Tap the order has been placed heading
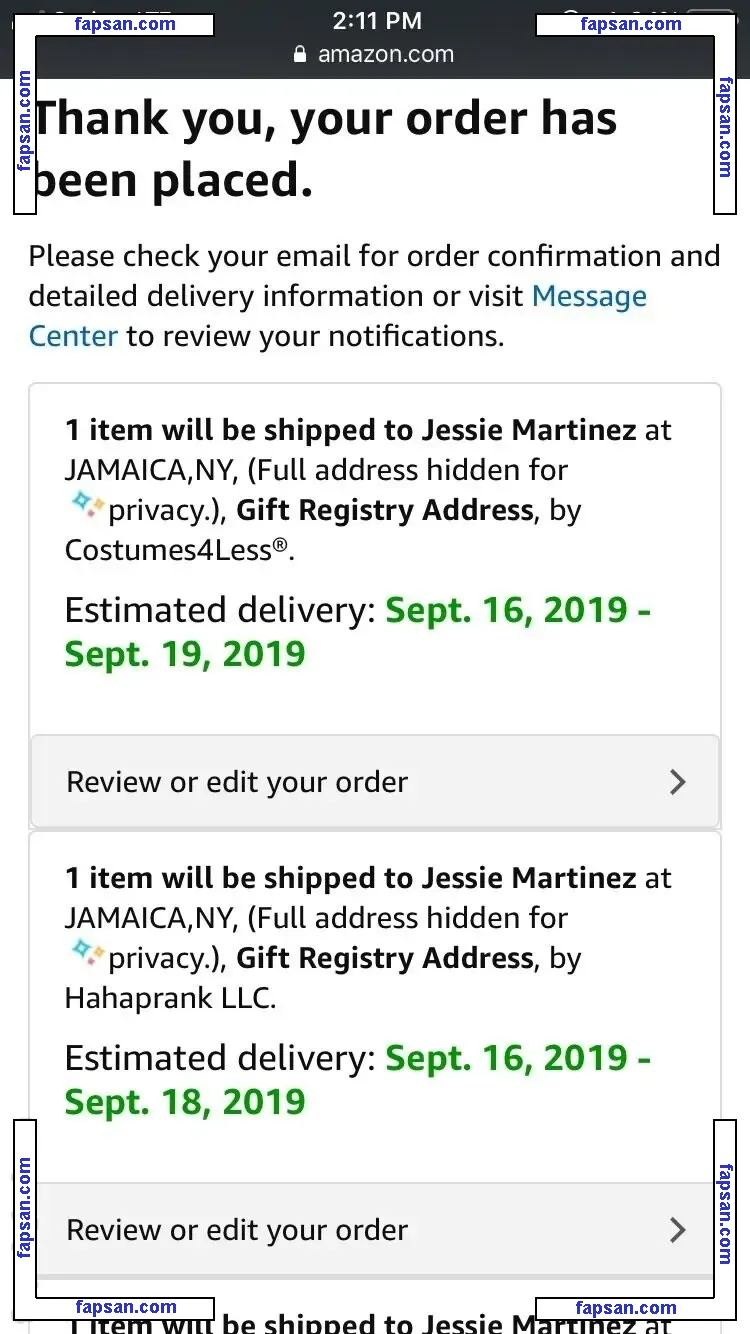The width and height of the screenshot is (750, 1334). pyautogui.click(x=326, y=150)
